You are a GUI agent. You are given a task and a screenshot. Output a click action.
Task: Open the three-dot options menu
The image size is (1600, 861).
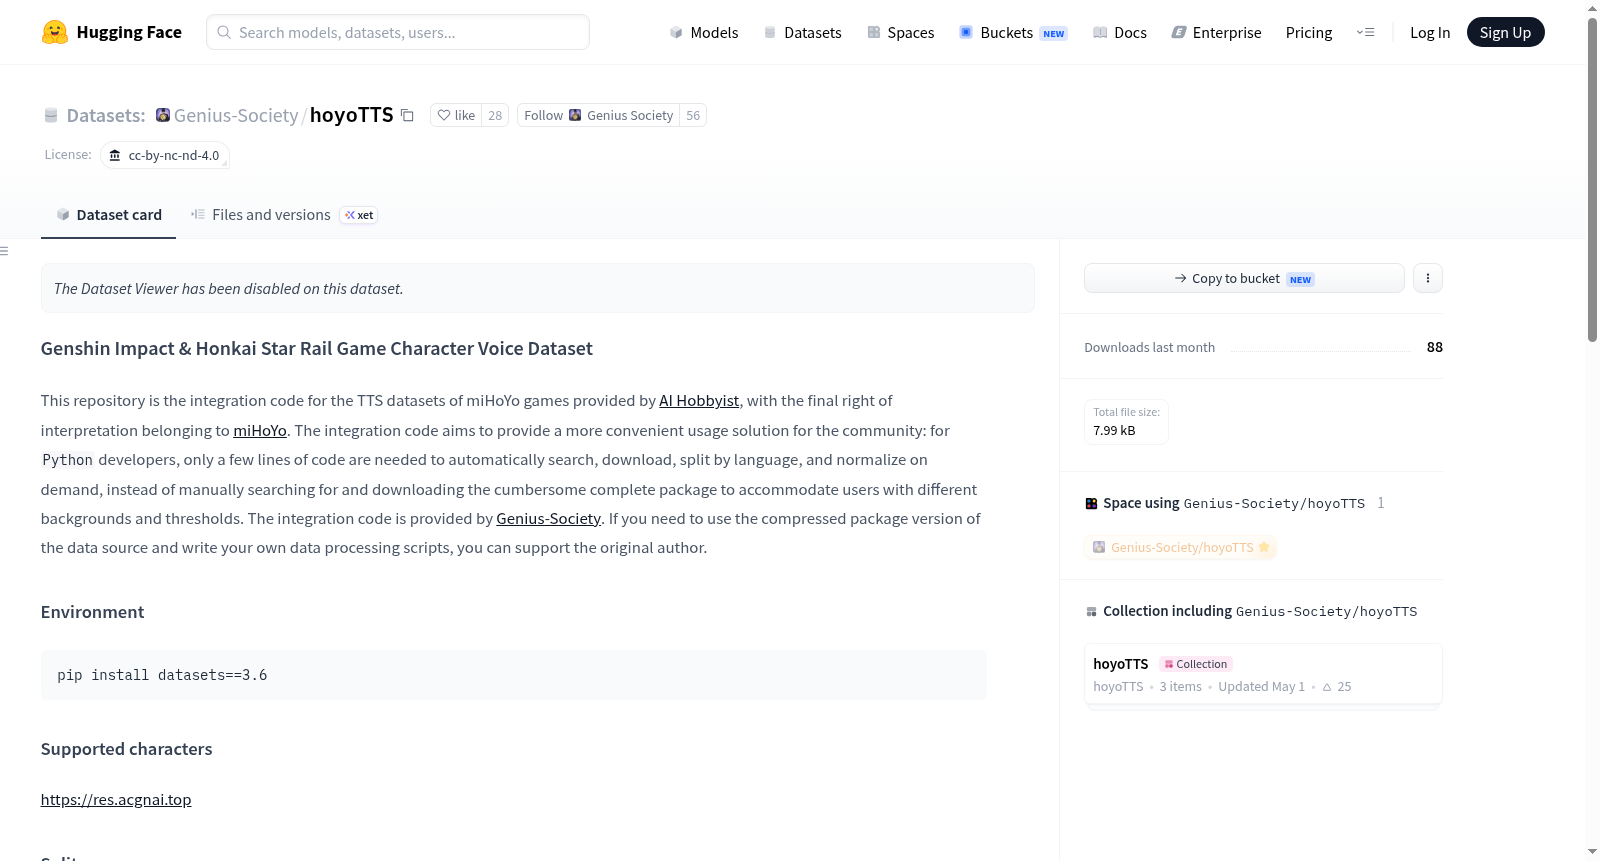coord(1428,278)
